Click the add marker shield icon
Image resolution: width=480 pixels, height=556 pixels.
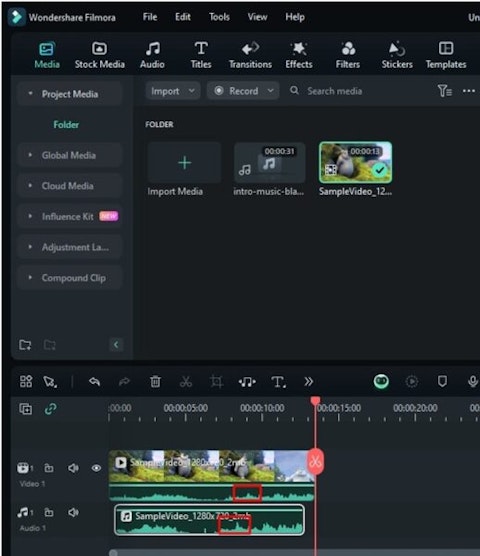coord(442,382)
